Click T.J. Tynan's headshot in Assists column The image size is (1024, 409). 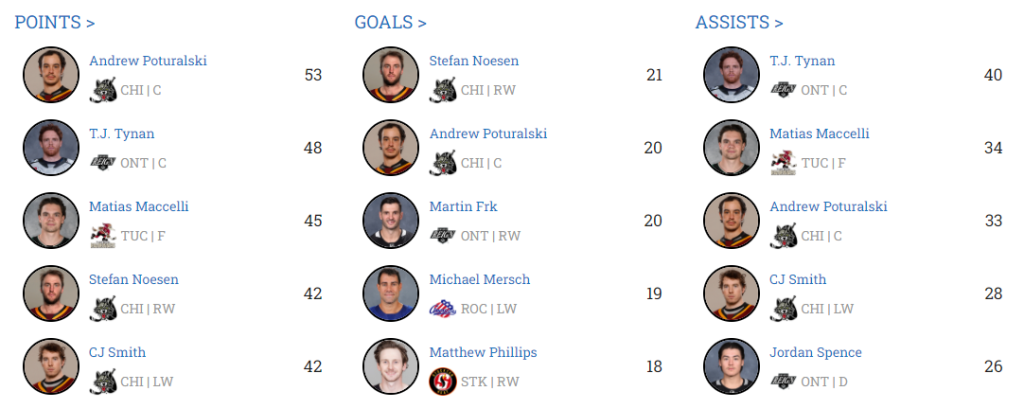coord(731,75)
